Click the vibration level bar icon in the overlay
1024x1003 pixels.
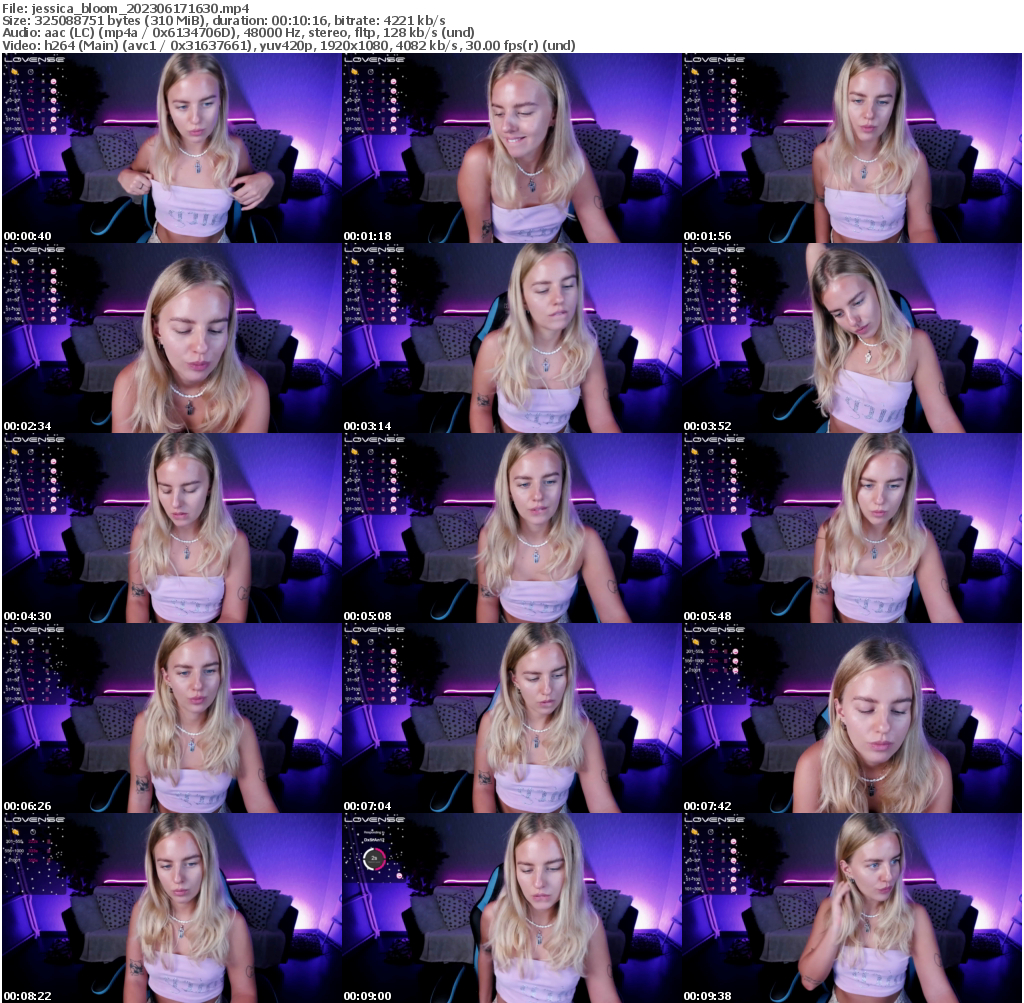point(43,81)
